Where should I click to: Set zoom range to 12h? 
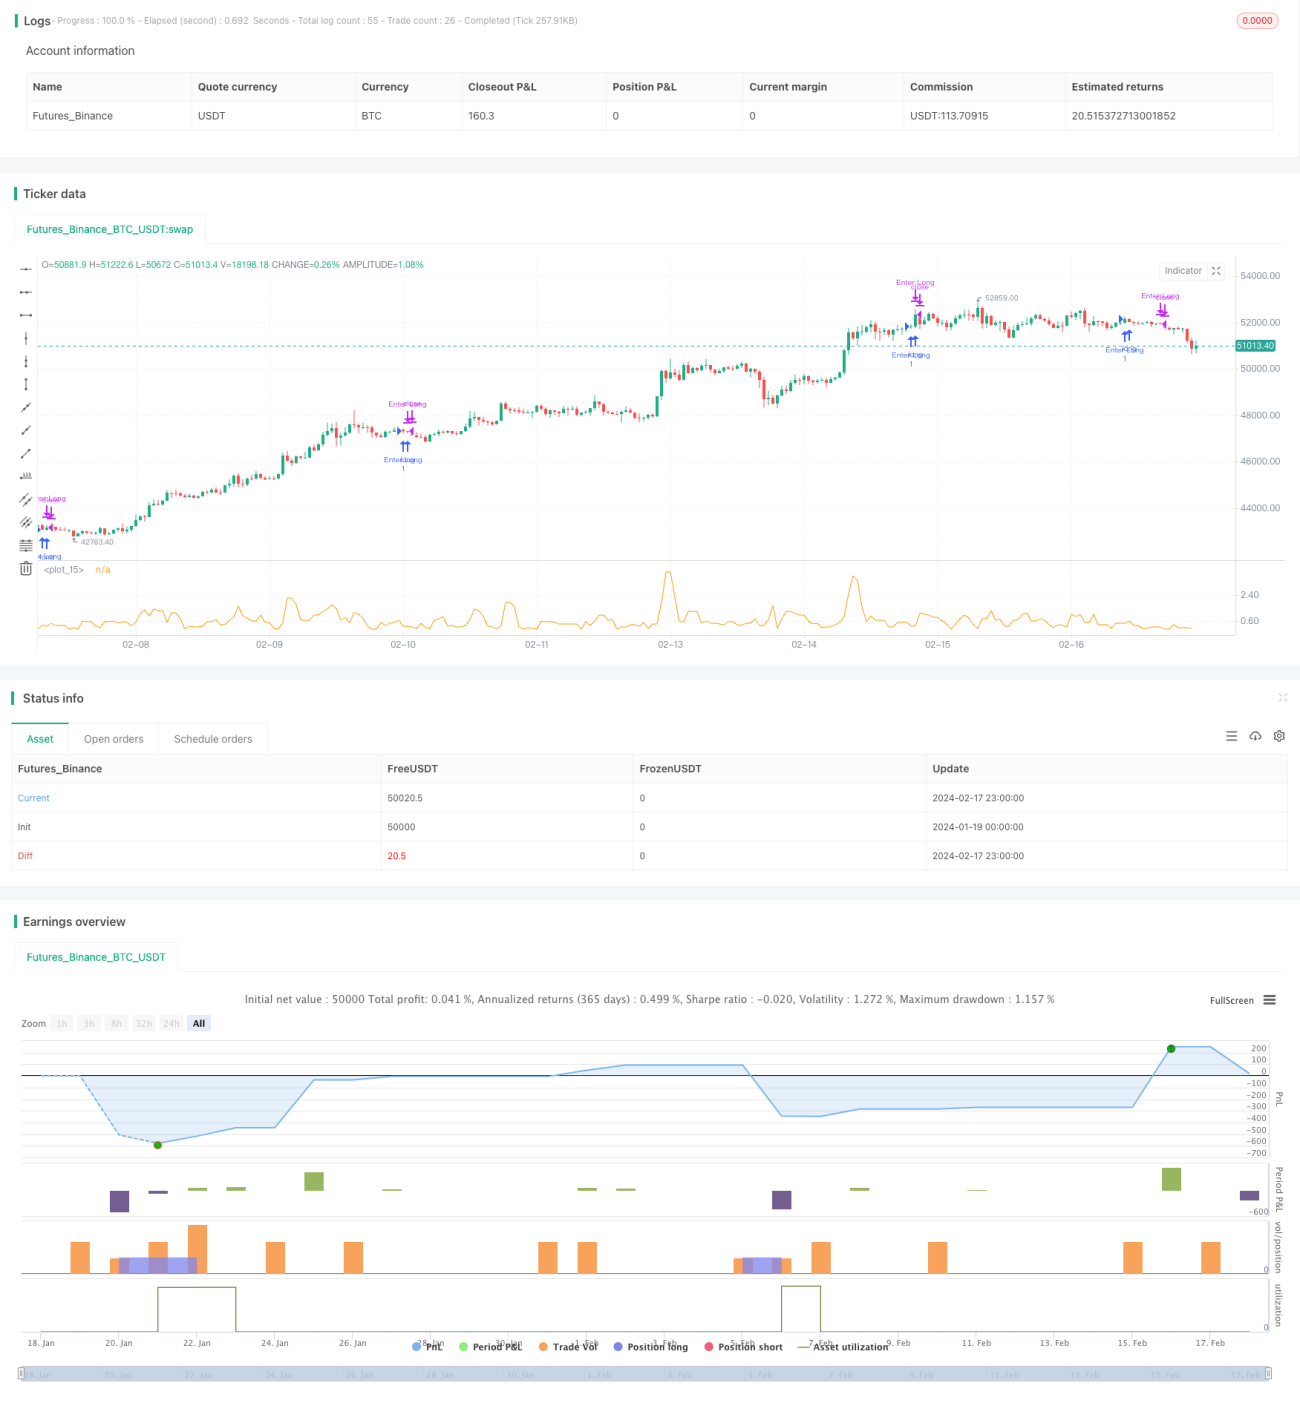click(x=144, y=1023)
